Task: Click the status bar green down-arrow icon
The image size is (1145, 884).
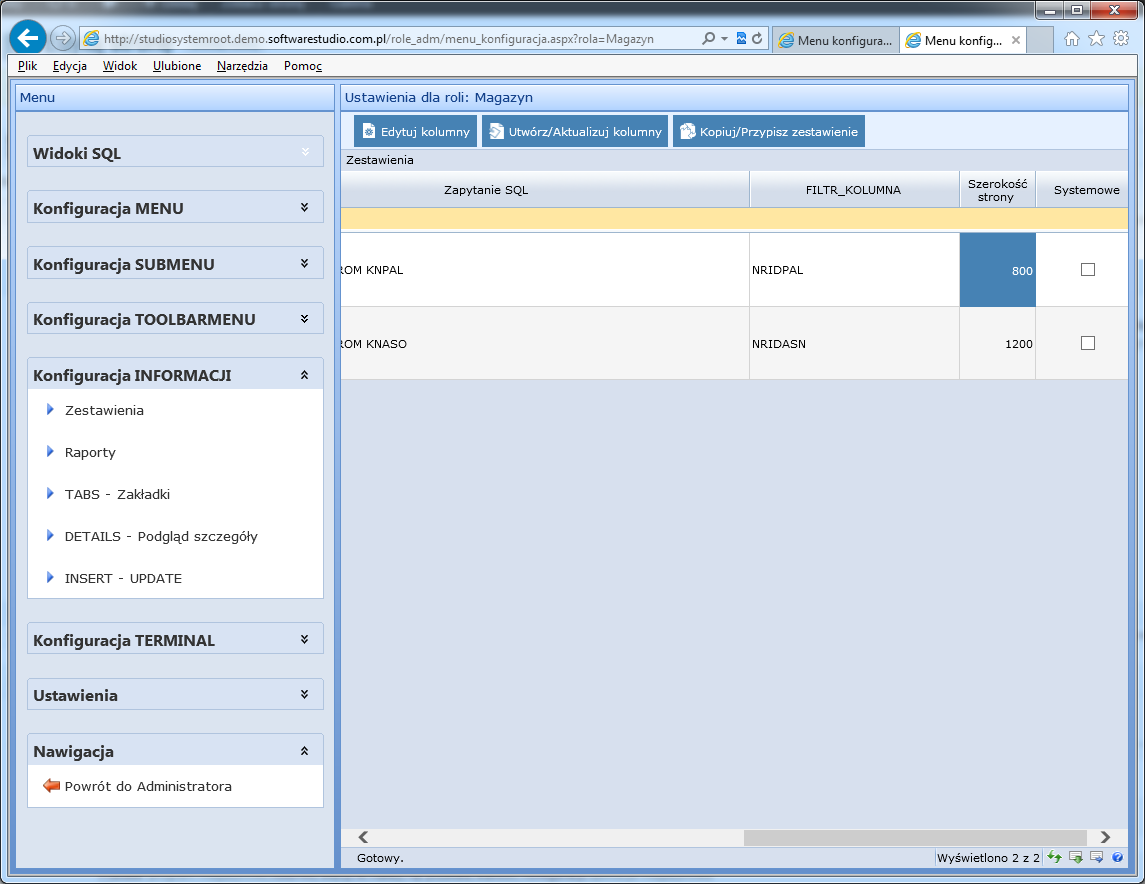Action: (x=1076, y=858)
